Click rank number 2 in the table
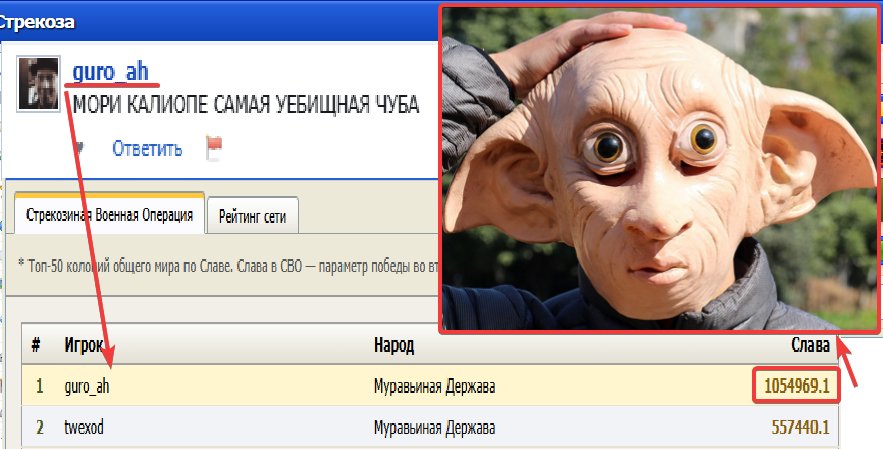 pos(39,428)
